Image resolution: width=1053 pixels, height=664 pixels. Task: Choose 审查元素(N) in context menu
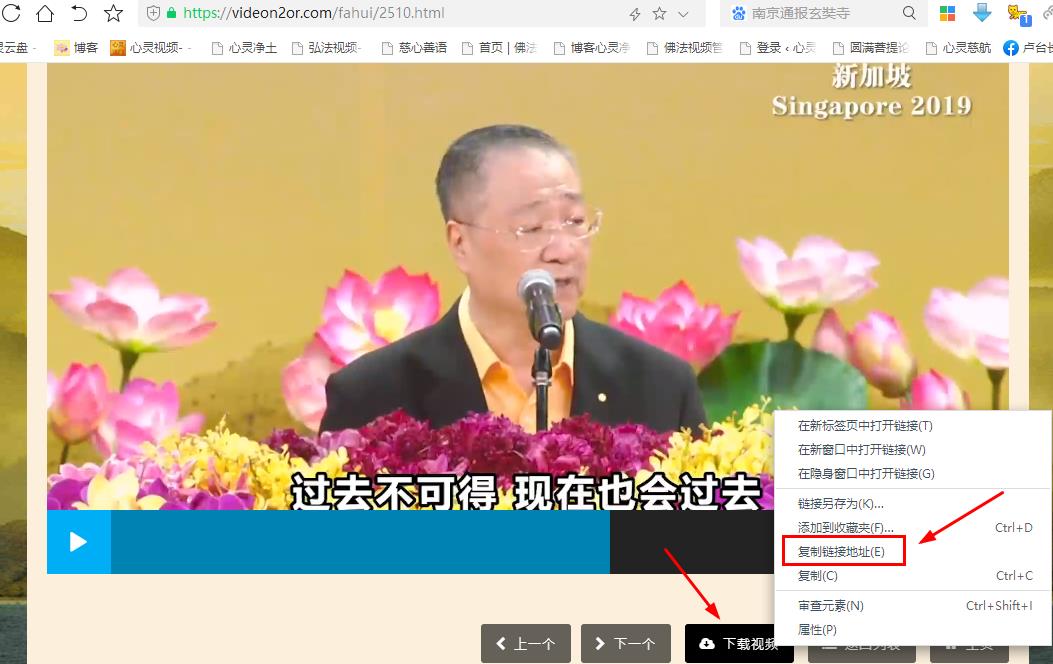click(913, 606)
